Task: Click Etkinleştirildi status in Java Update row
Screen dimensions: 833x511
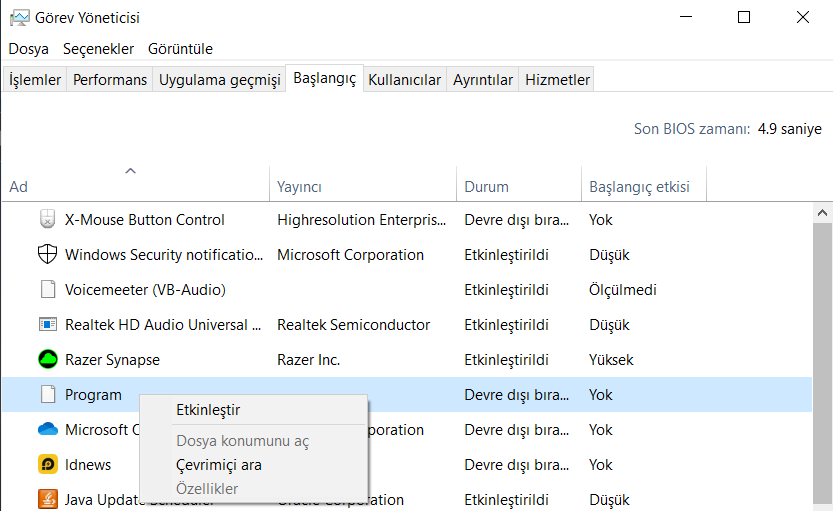Action: click(506, 500)
